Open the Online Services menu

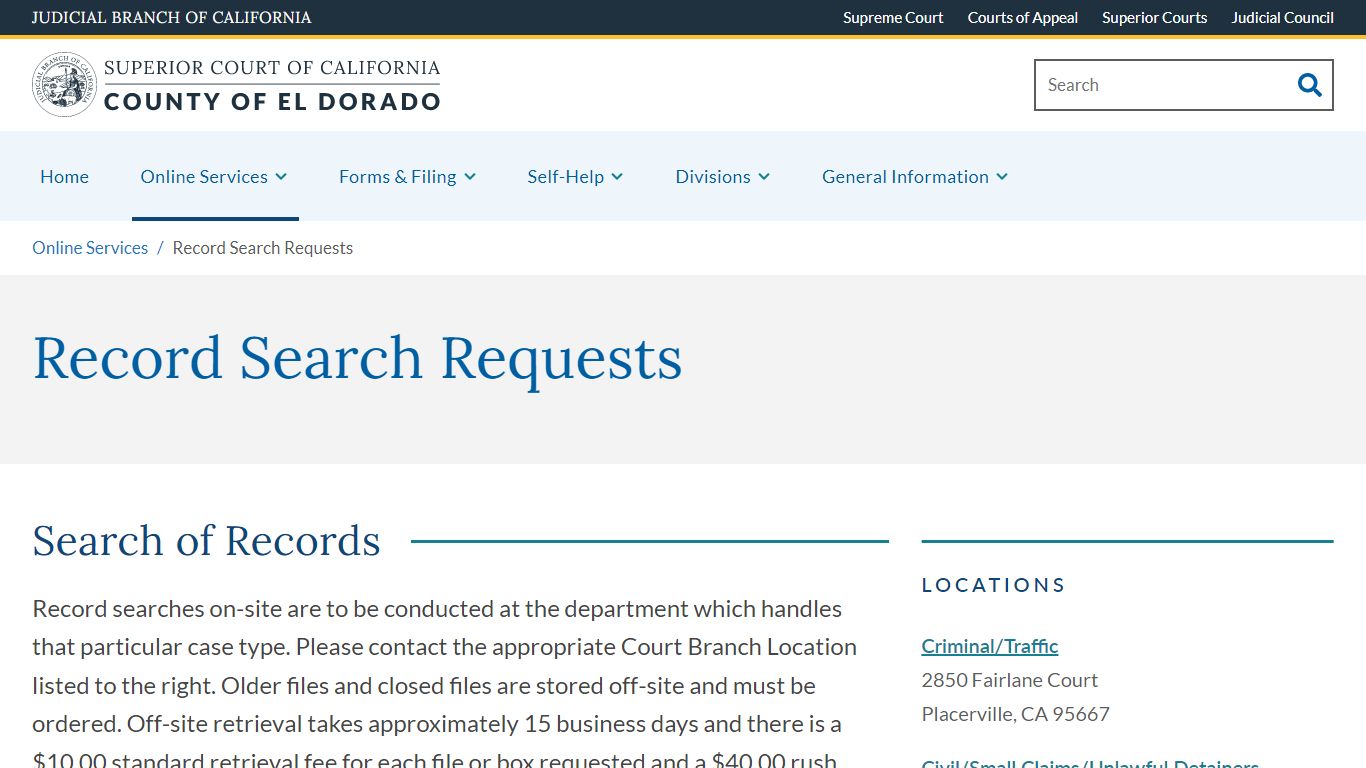pyautogui.click(x=204, y=177)
